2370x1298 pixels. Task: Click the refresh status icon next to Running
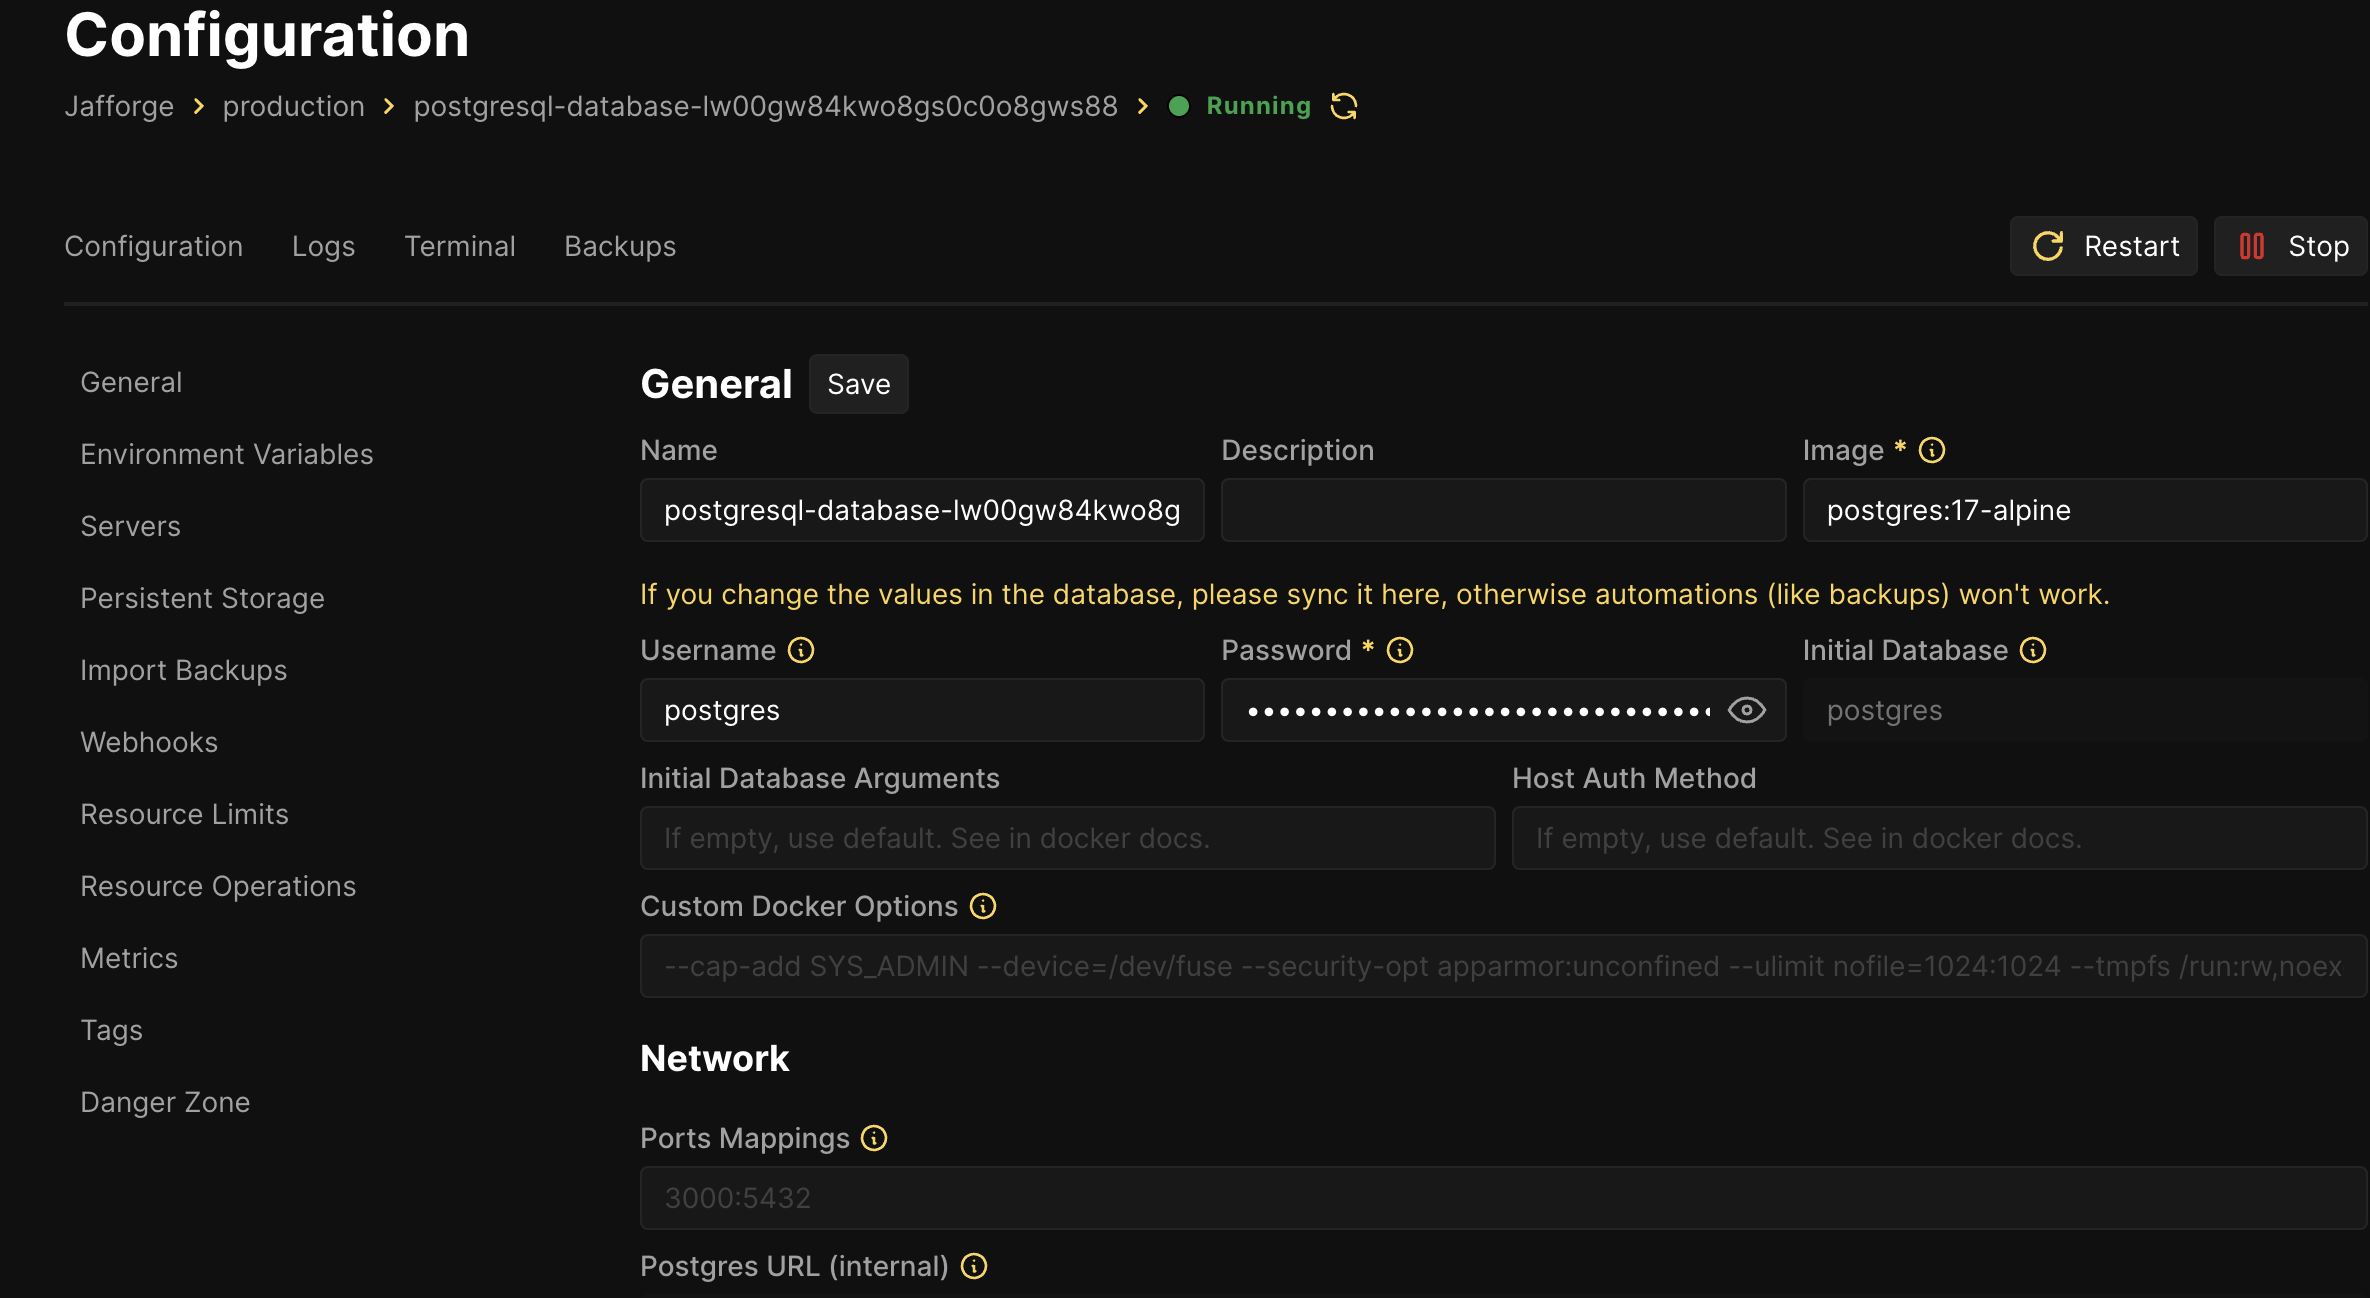point(1344,106)
